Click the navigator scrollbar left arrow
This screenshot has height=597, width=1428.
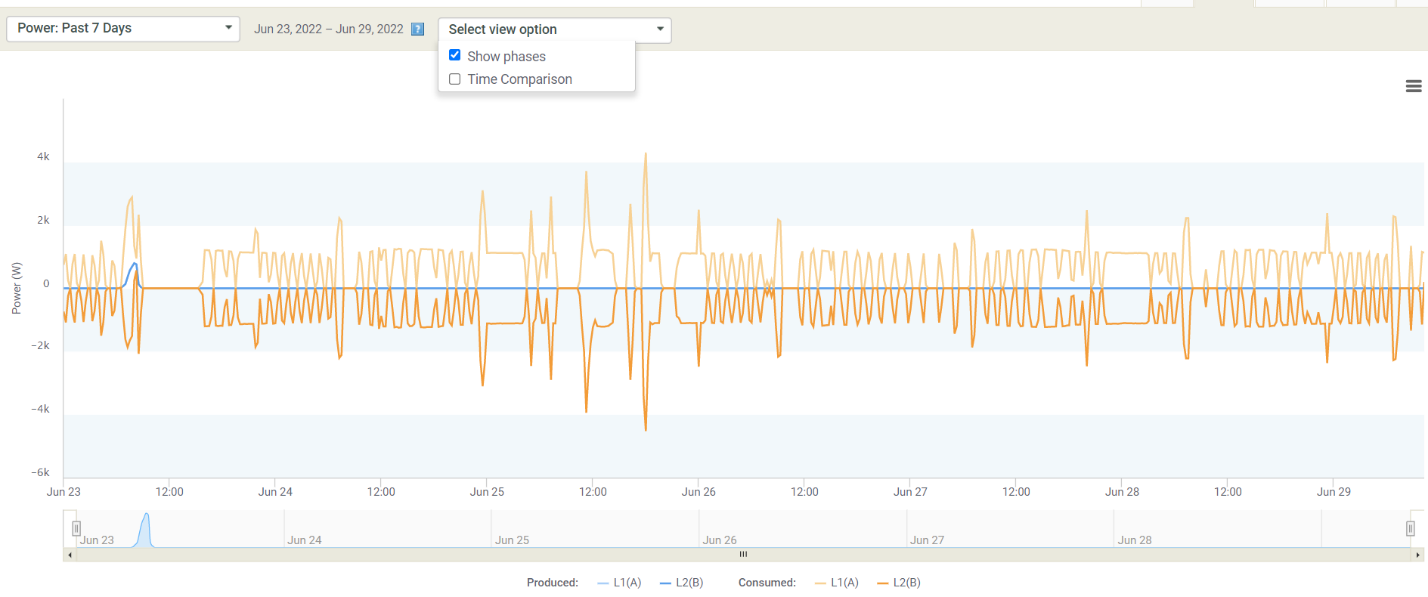coord(69,554)
